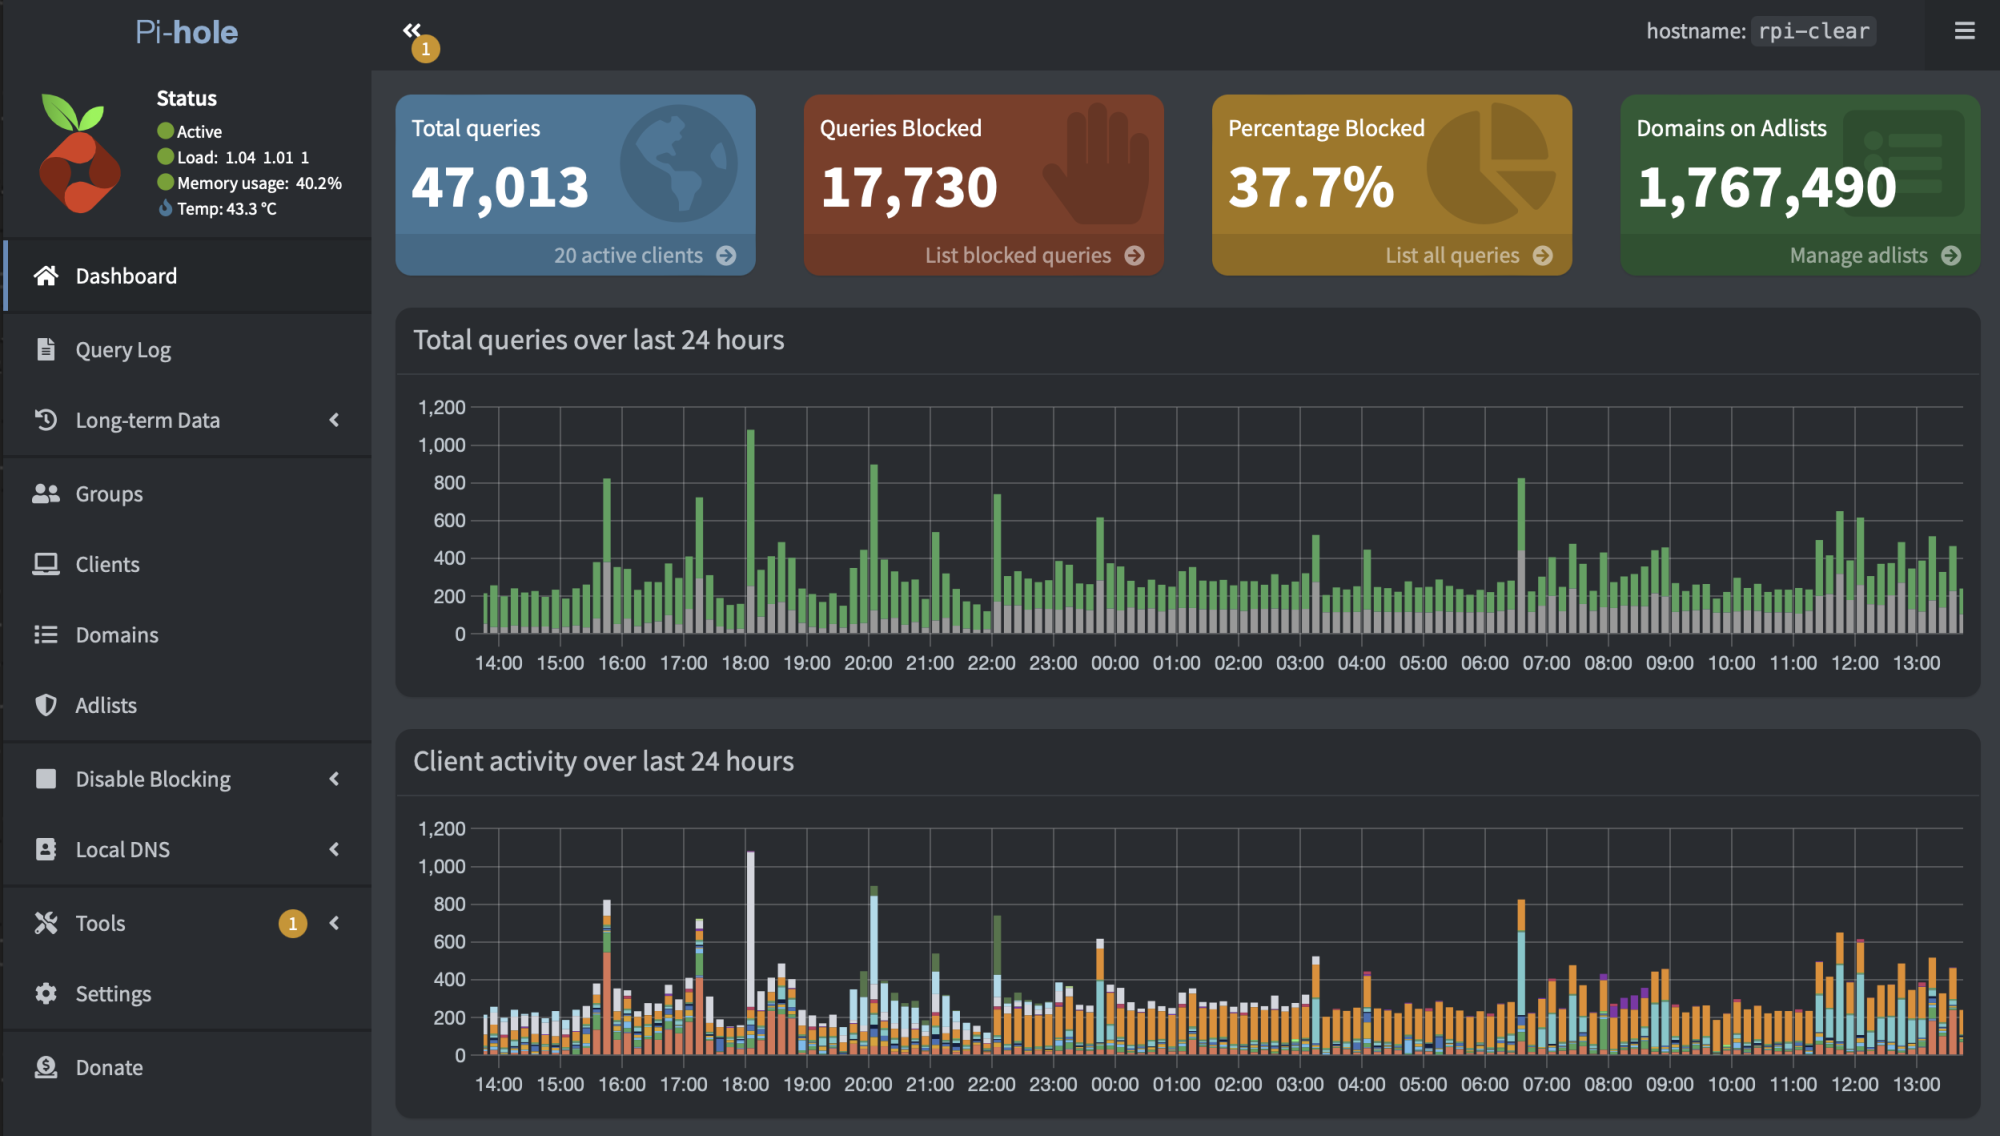The width and height of the screenshot is (2000, 1136).
Task: Click the Adlists shield icon
Action: point(46,705)
